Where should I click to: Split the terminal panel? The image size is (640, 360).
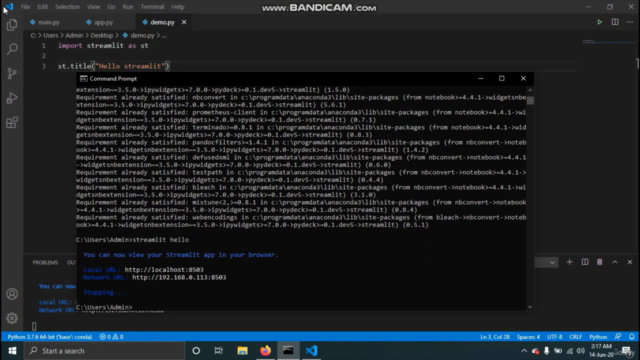(585, 262)
